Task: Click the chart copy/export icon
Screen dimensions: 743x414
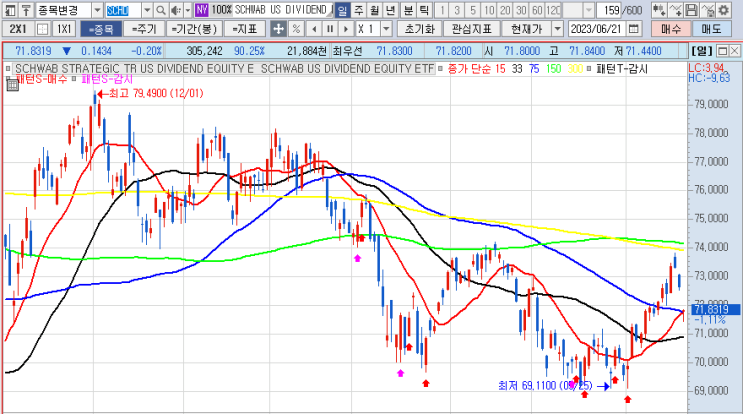Action: tap(707, 10)
